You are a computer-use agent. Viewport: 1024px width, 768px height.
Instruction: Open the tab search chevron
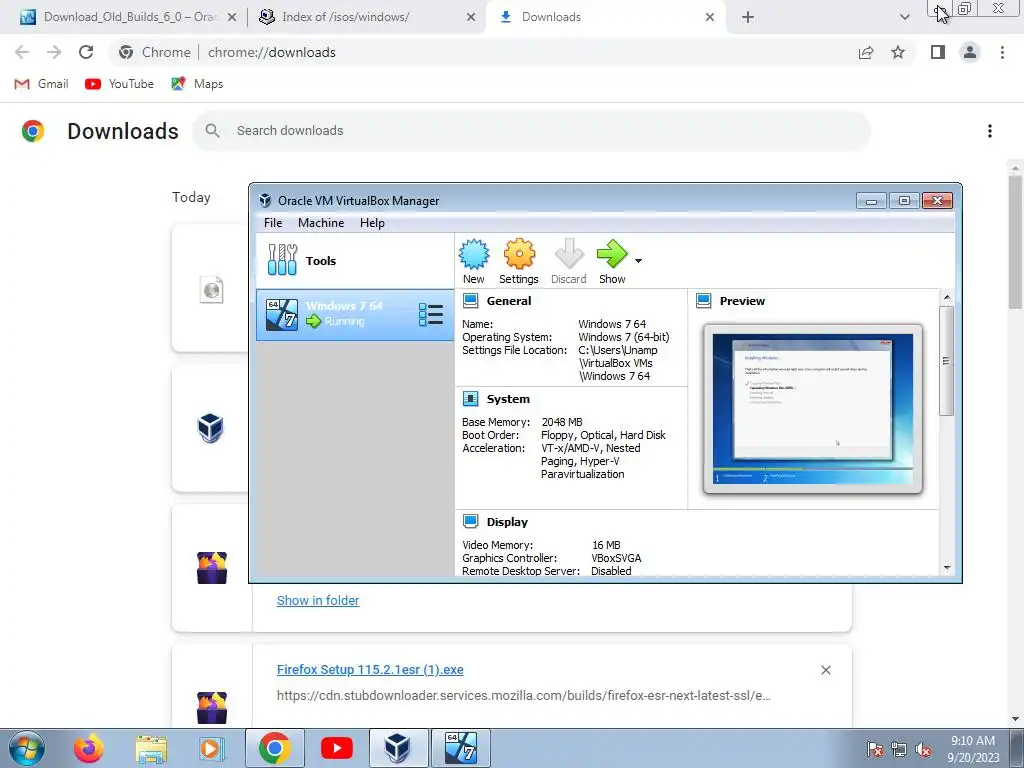904,18
